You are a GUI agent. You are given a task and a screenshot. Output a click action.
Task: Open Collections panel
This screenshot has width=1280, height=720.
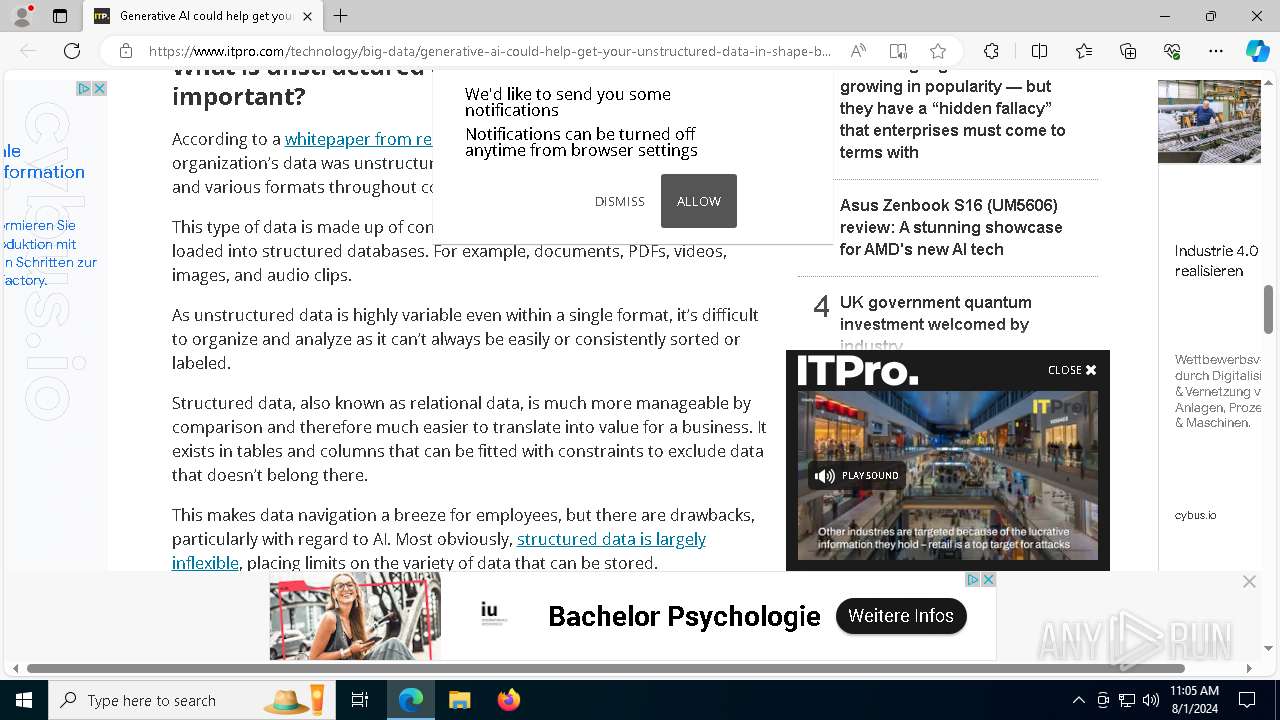[1128, 51]
